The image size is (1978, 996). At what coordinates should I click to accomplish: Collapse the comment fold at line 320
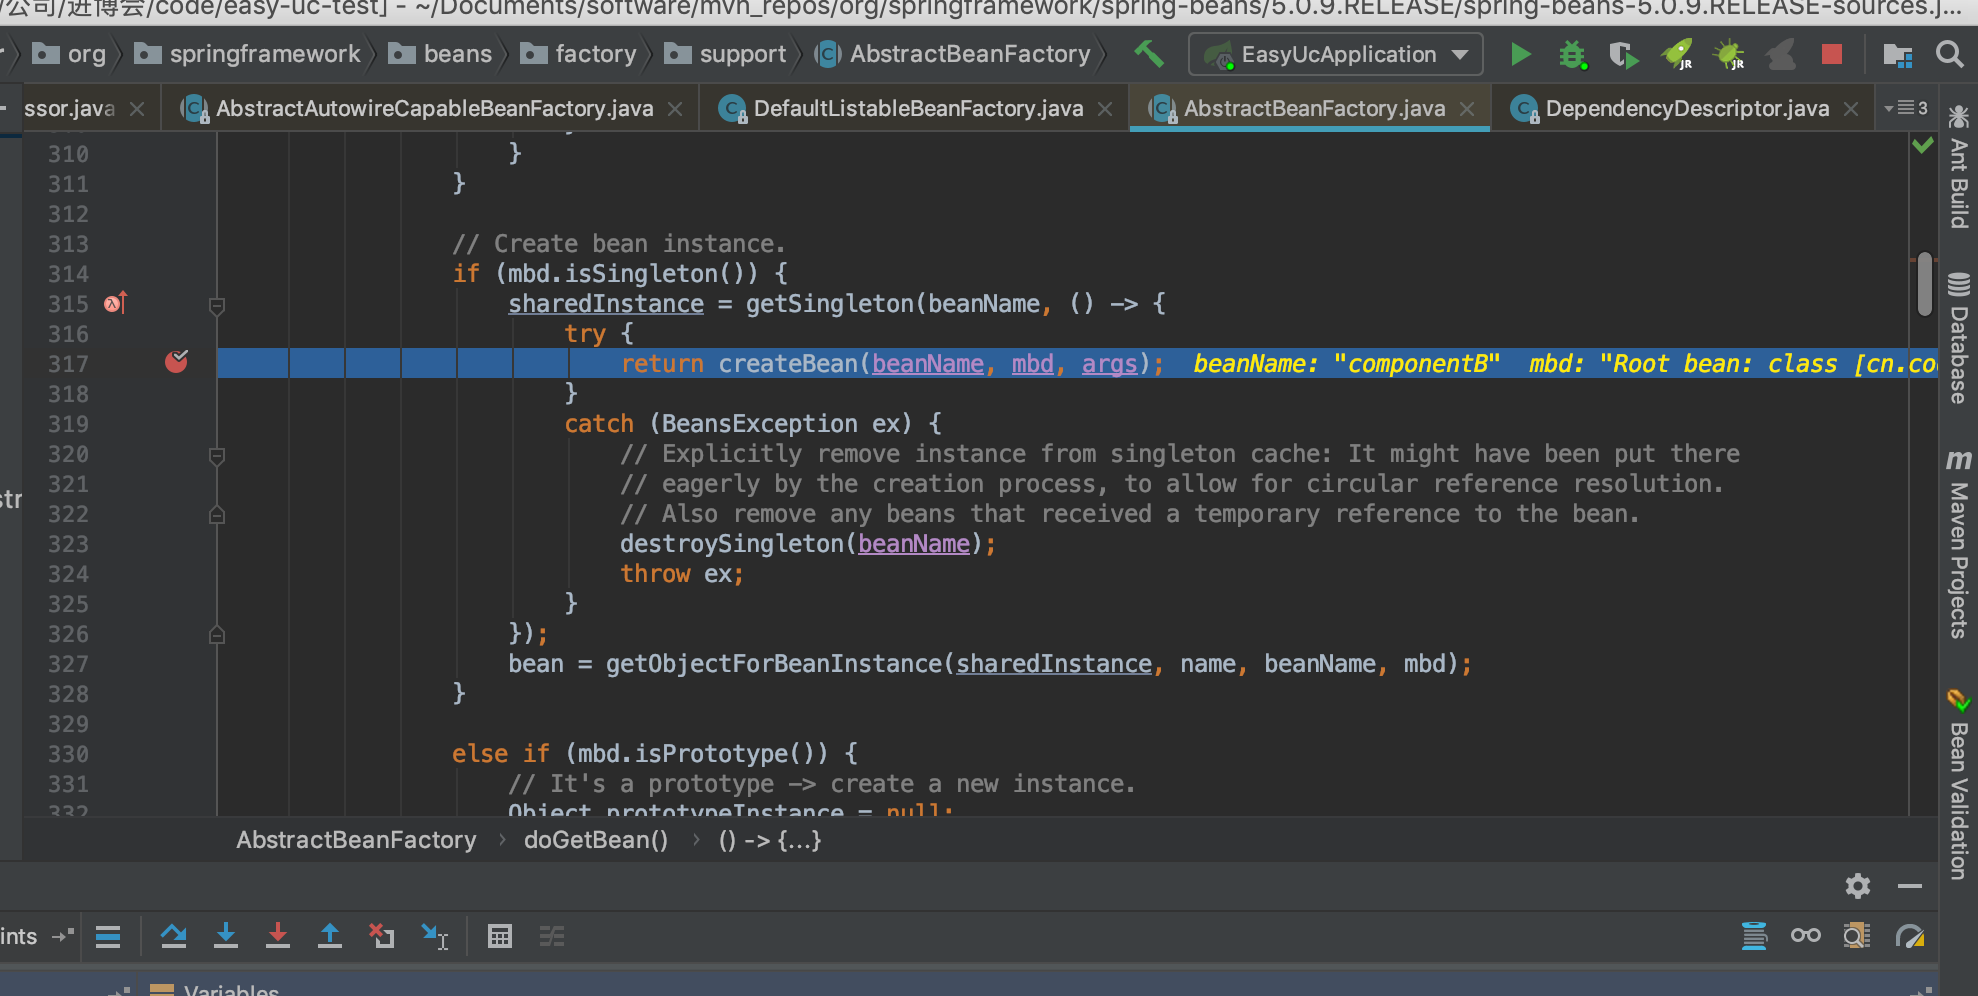click(217, 455)
